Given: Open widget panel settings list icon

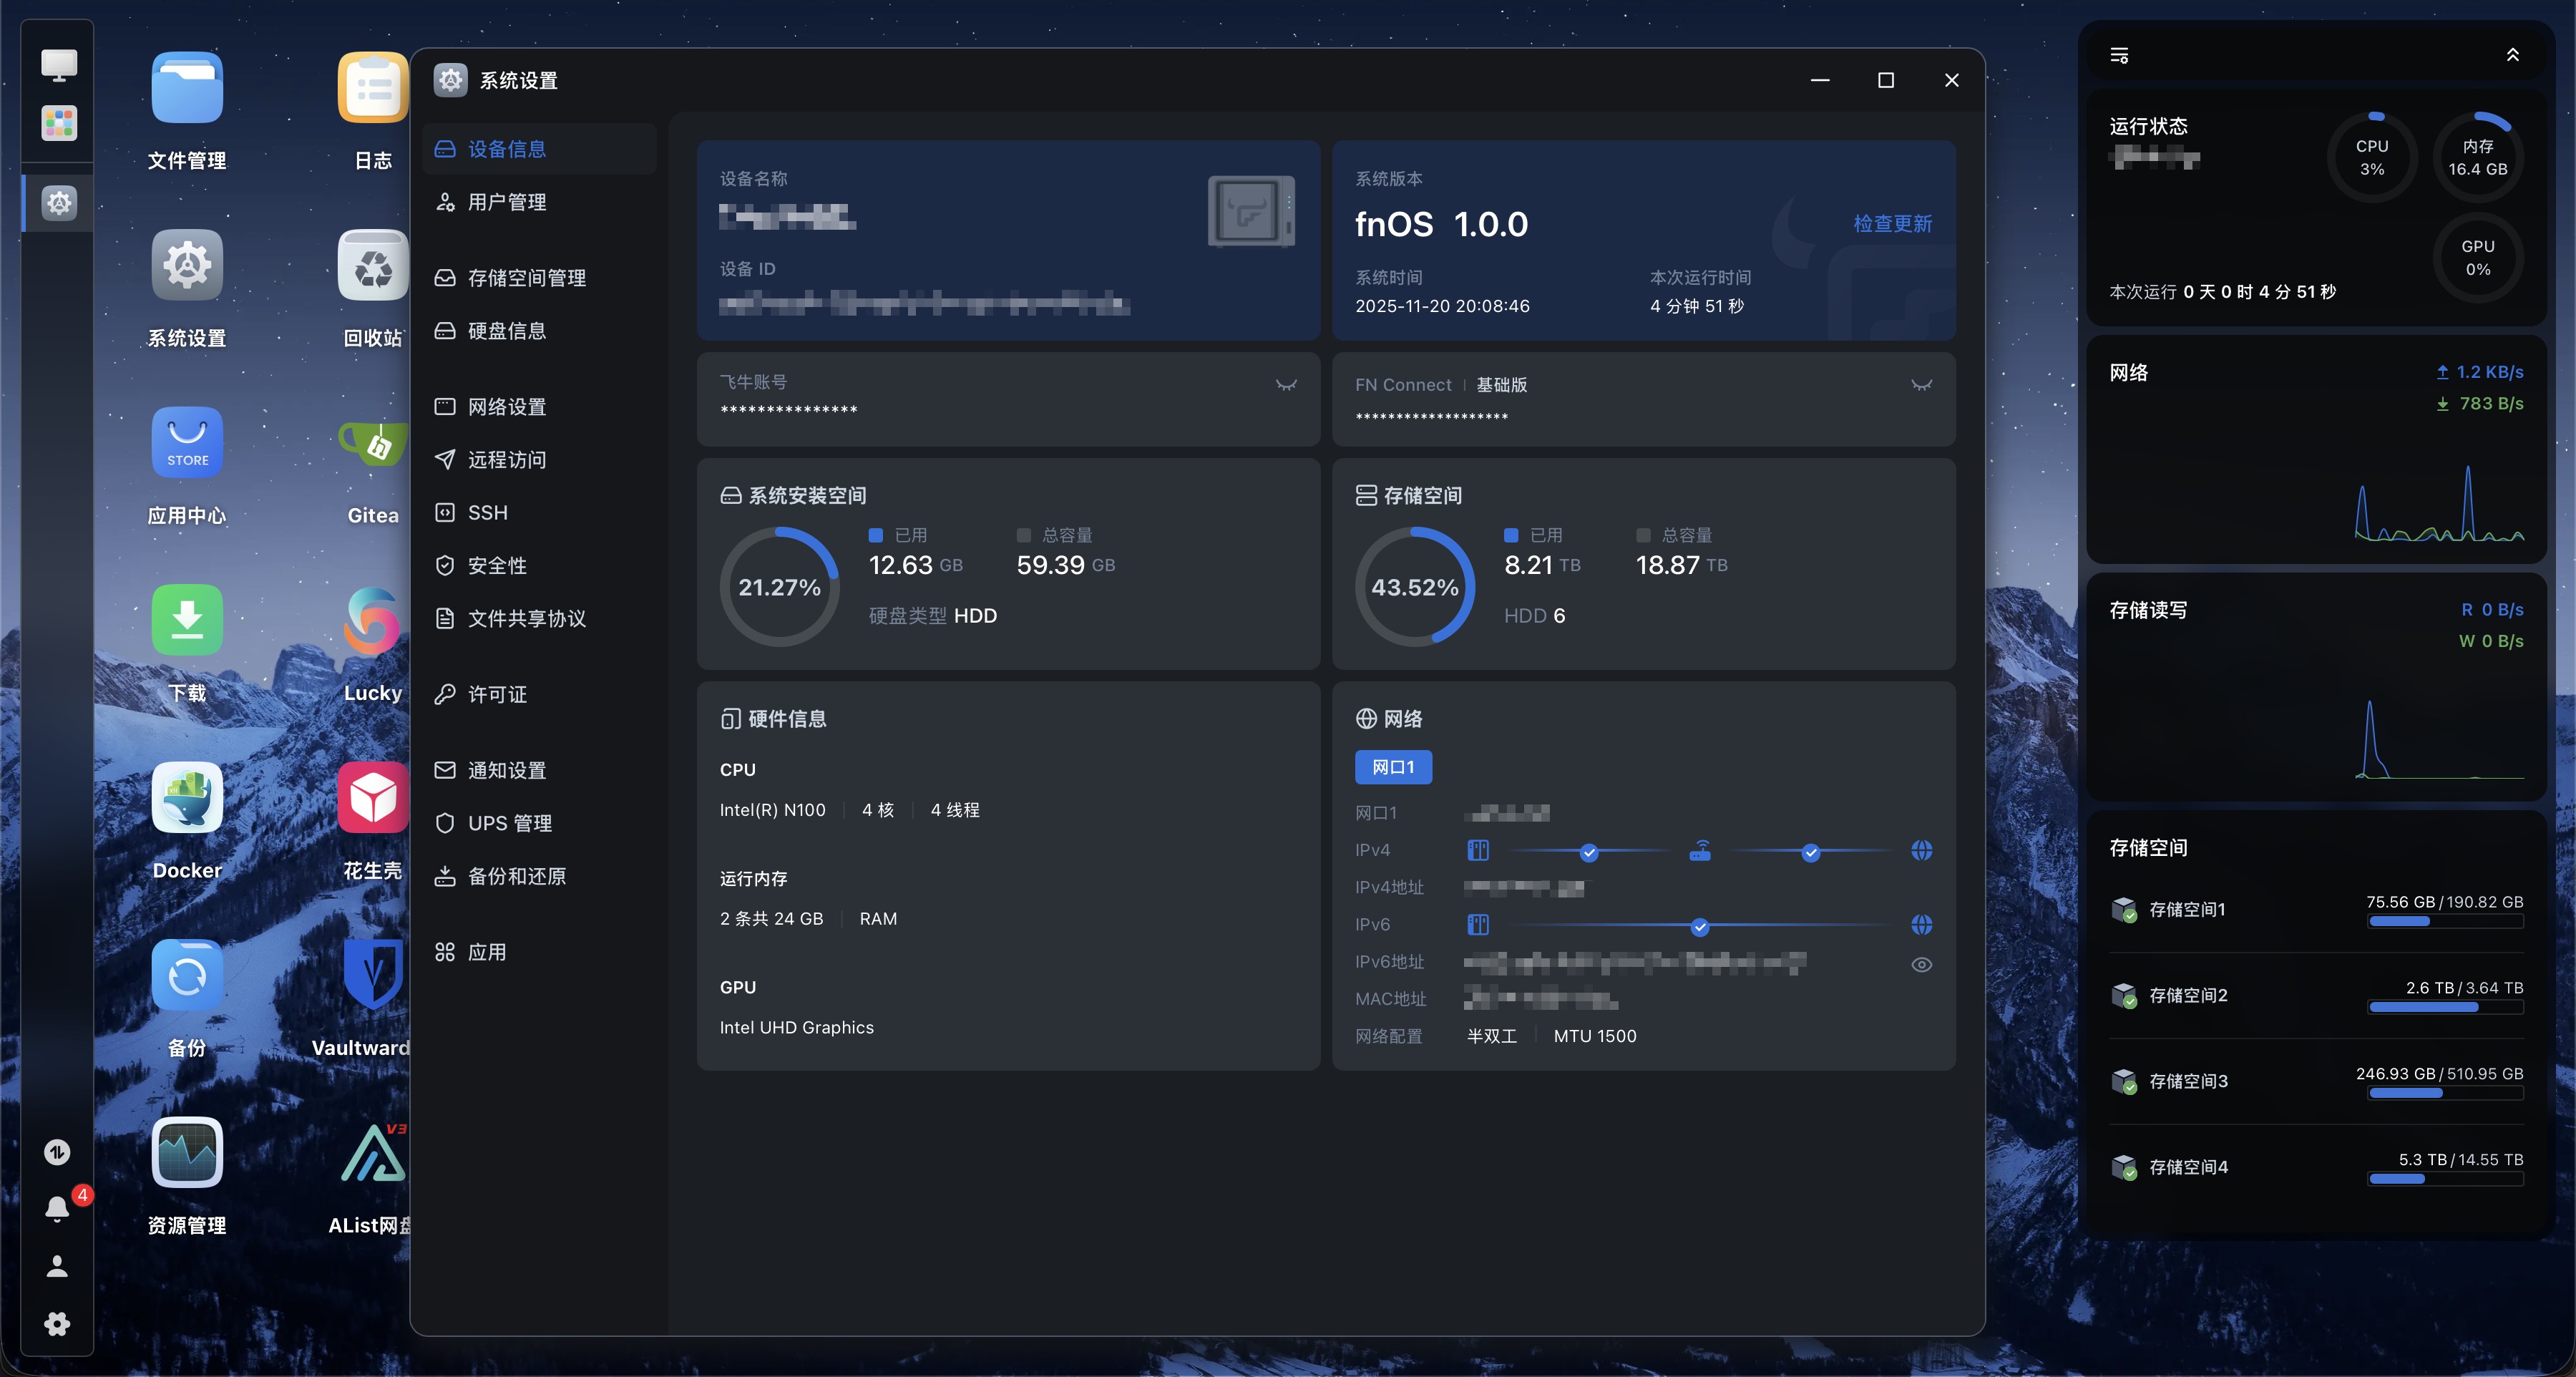Looking at the screenshot, I should (x=2119, y=55).
